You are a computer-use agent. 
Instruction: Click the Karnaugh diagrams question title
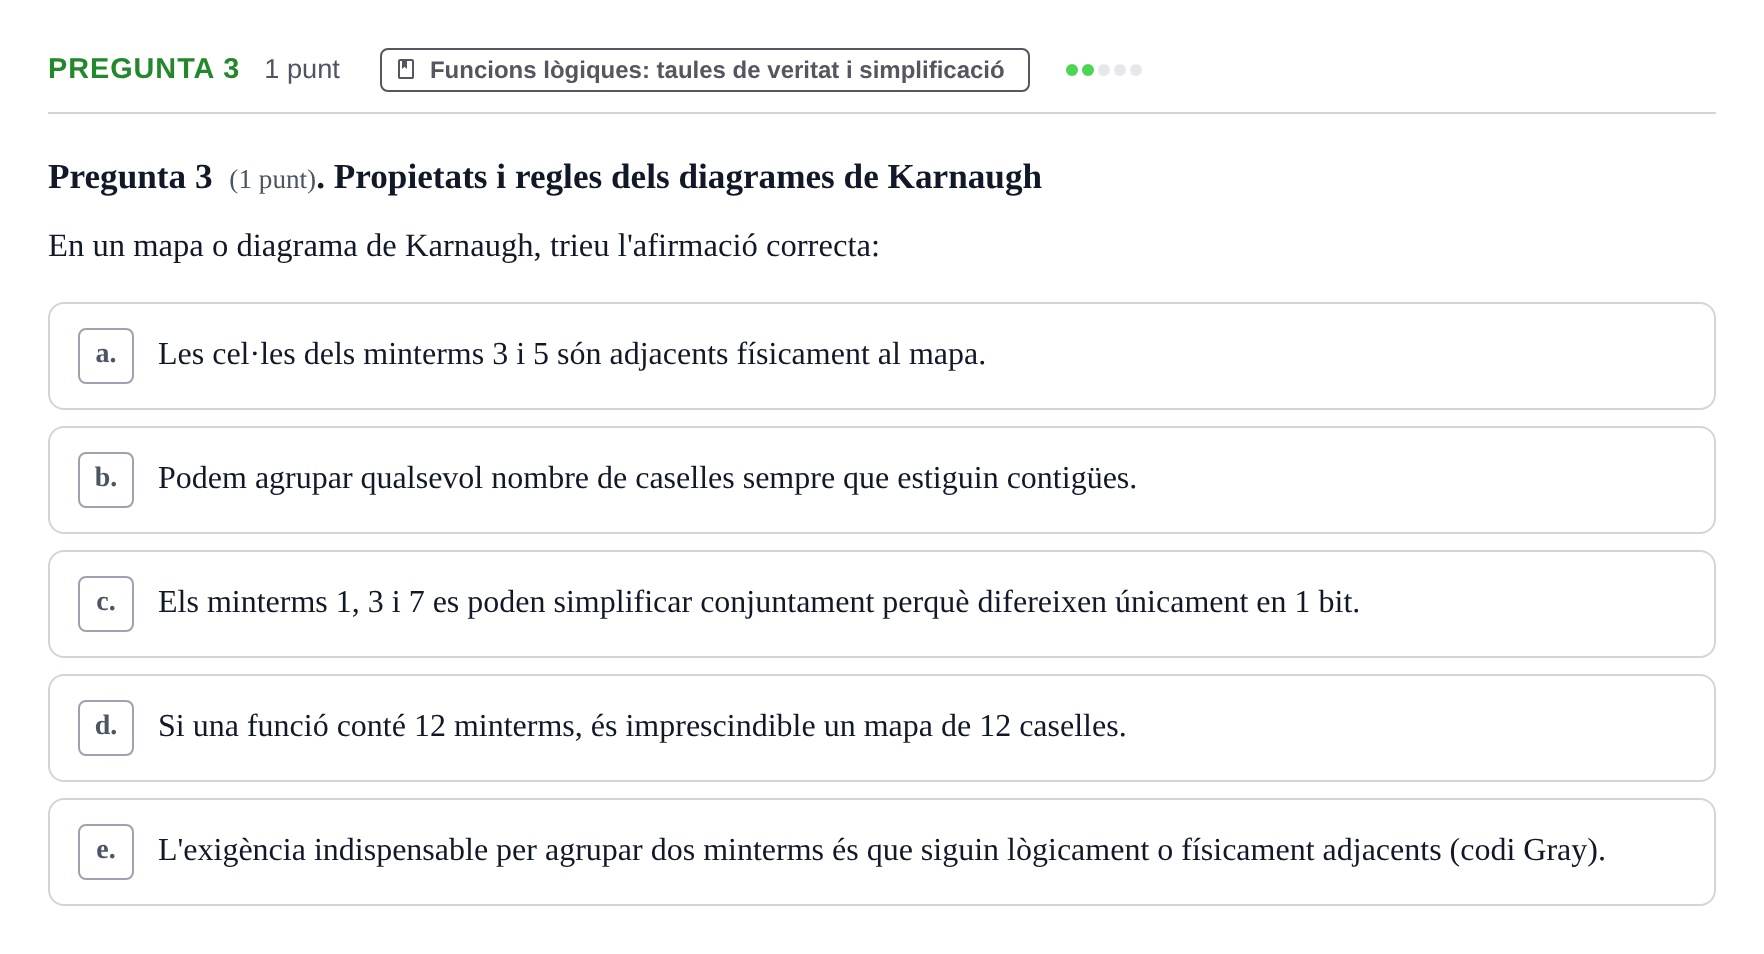click(x=545, y=177)
